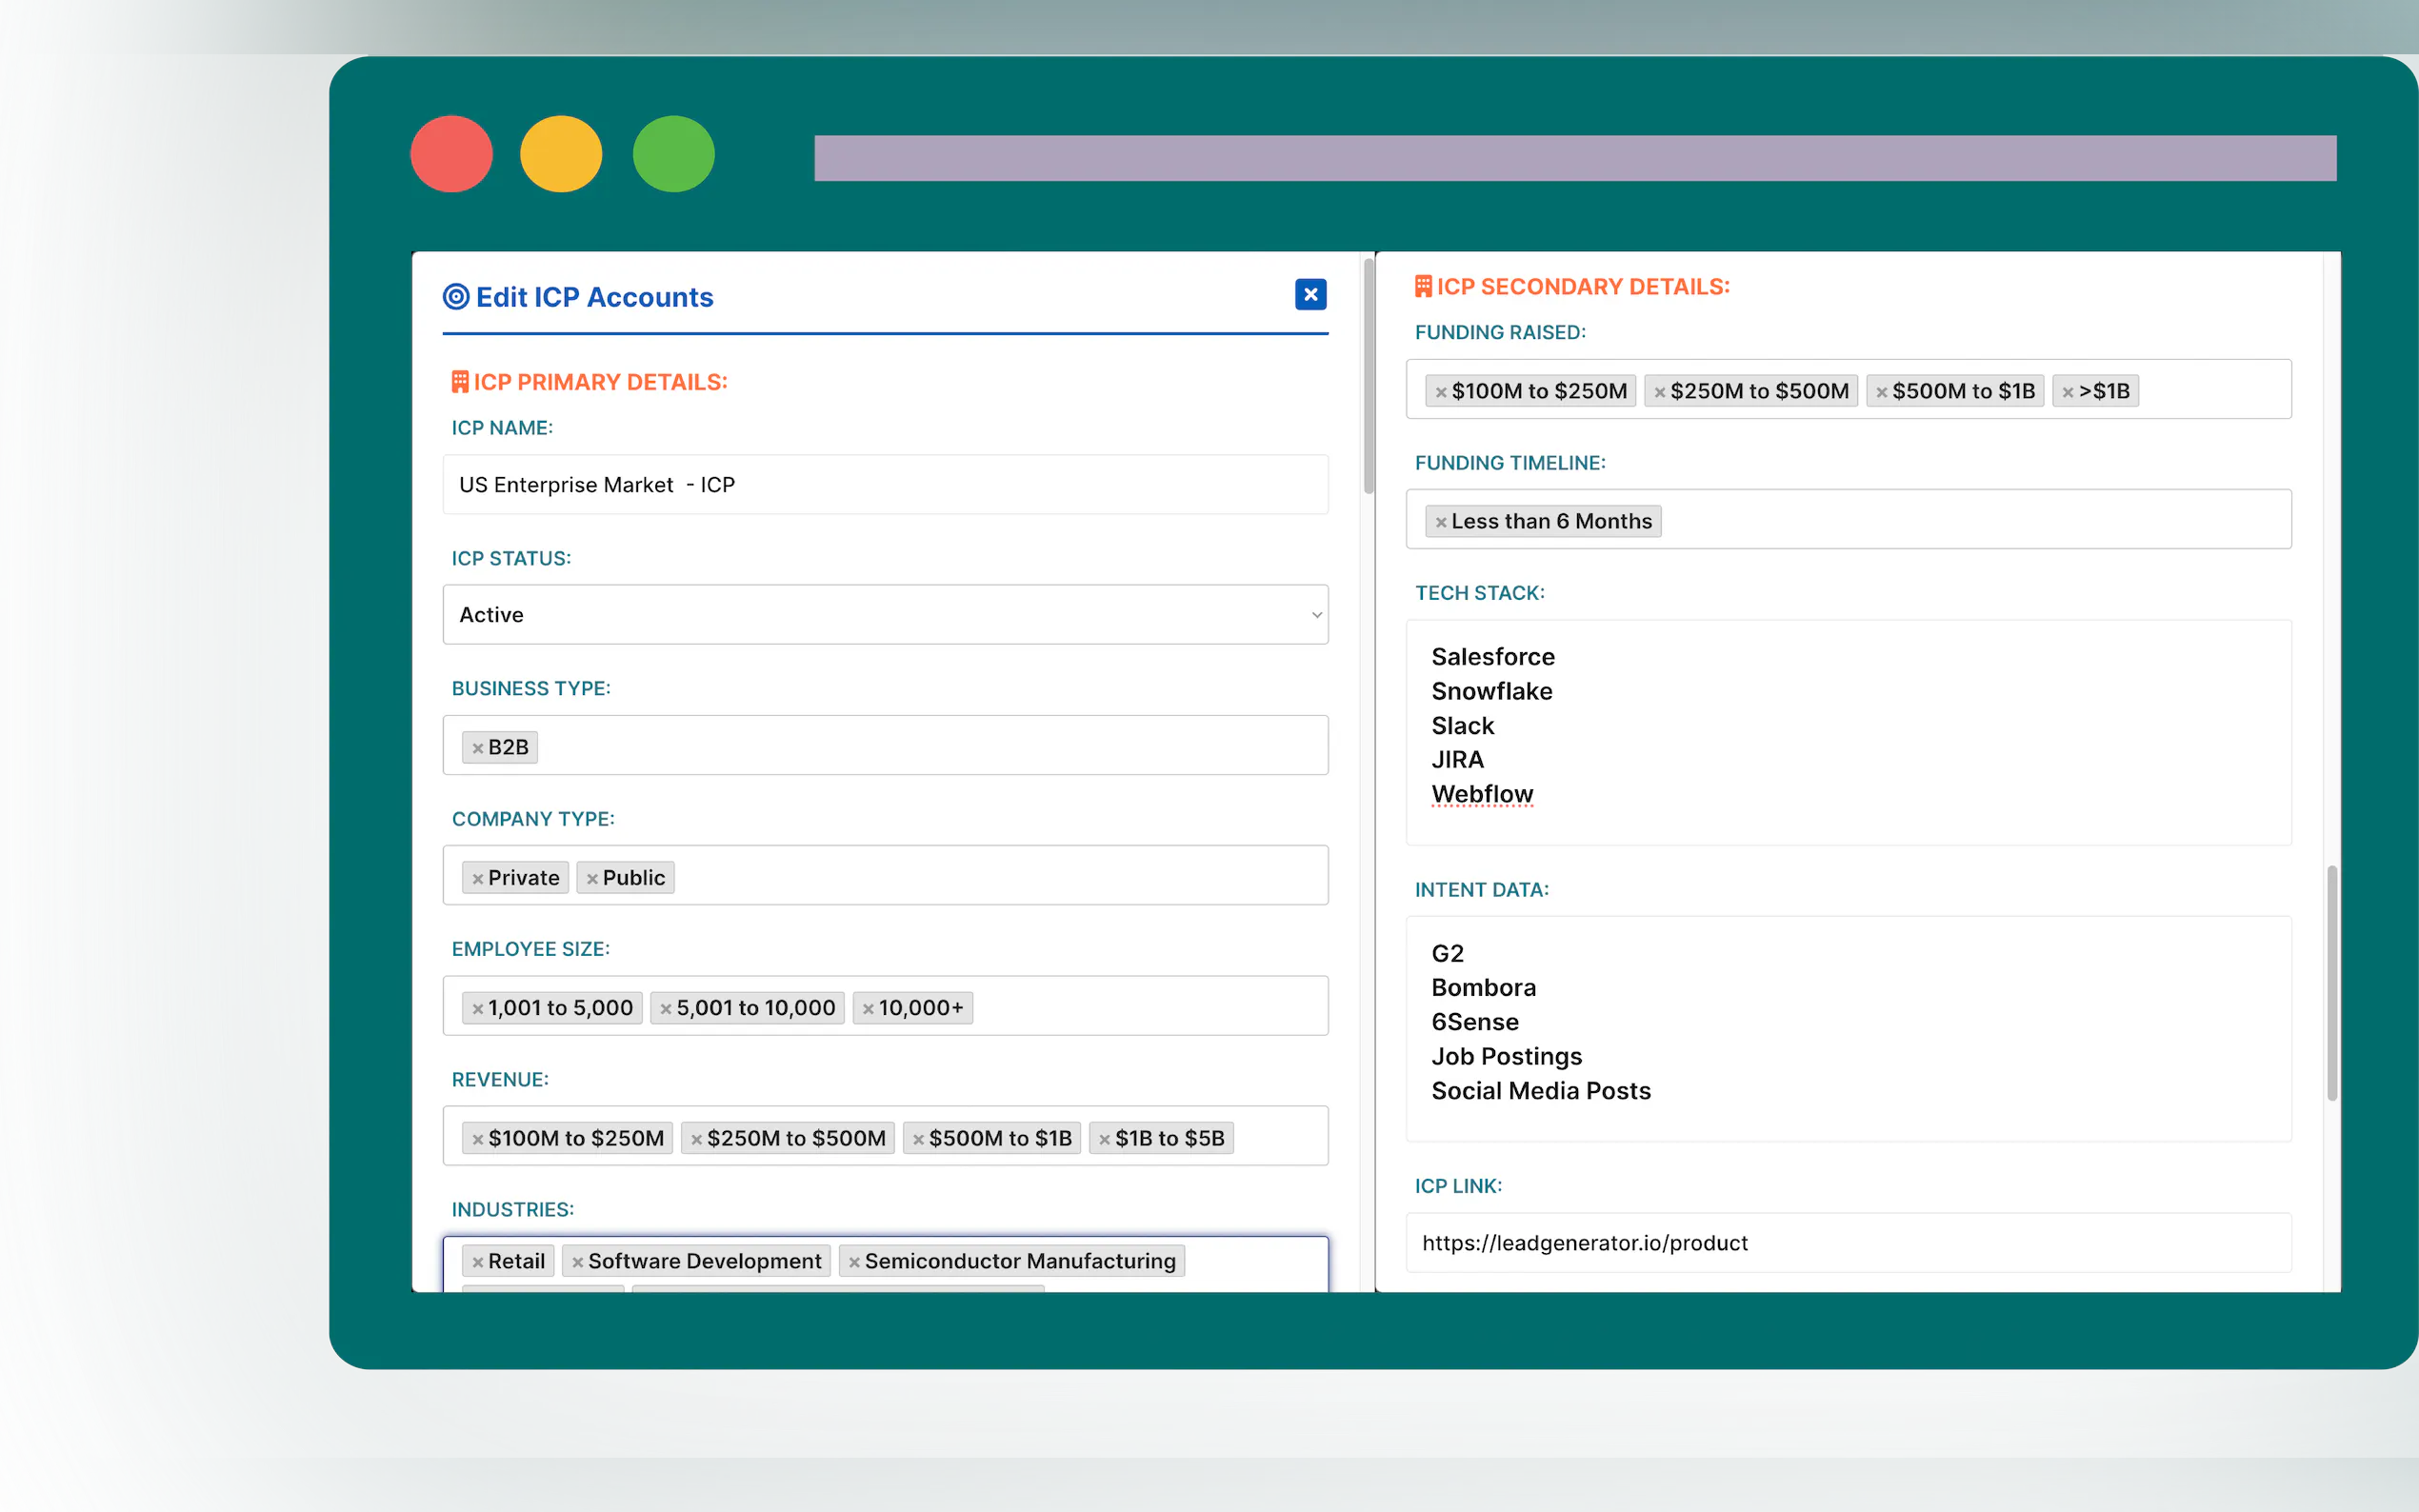Open the ICP Status dropdown

tap(885, 615)
